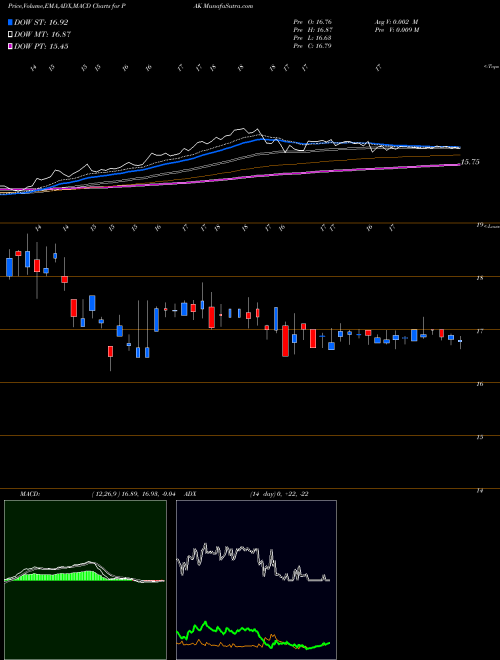This screenshot has width=500, height=660.
Task: Click the 'Pre O: 16.76' open value
Action: pyautogui.click(x=312, y=21)
